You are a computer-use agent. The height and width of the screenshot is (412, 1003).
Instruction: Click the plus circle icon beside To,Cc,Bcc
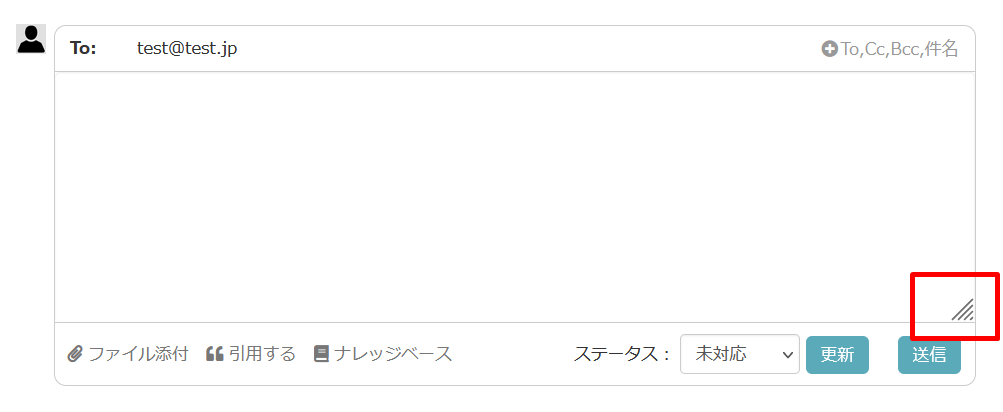click(829, 49)
